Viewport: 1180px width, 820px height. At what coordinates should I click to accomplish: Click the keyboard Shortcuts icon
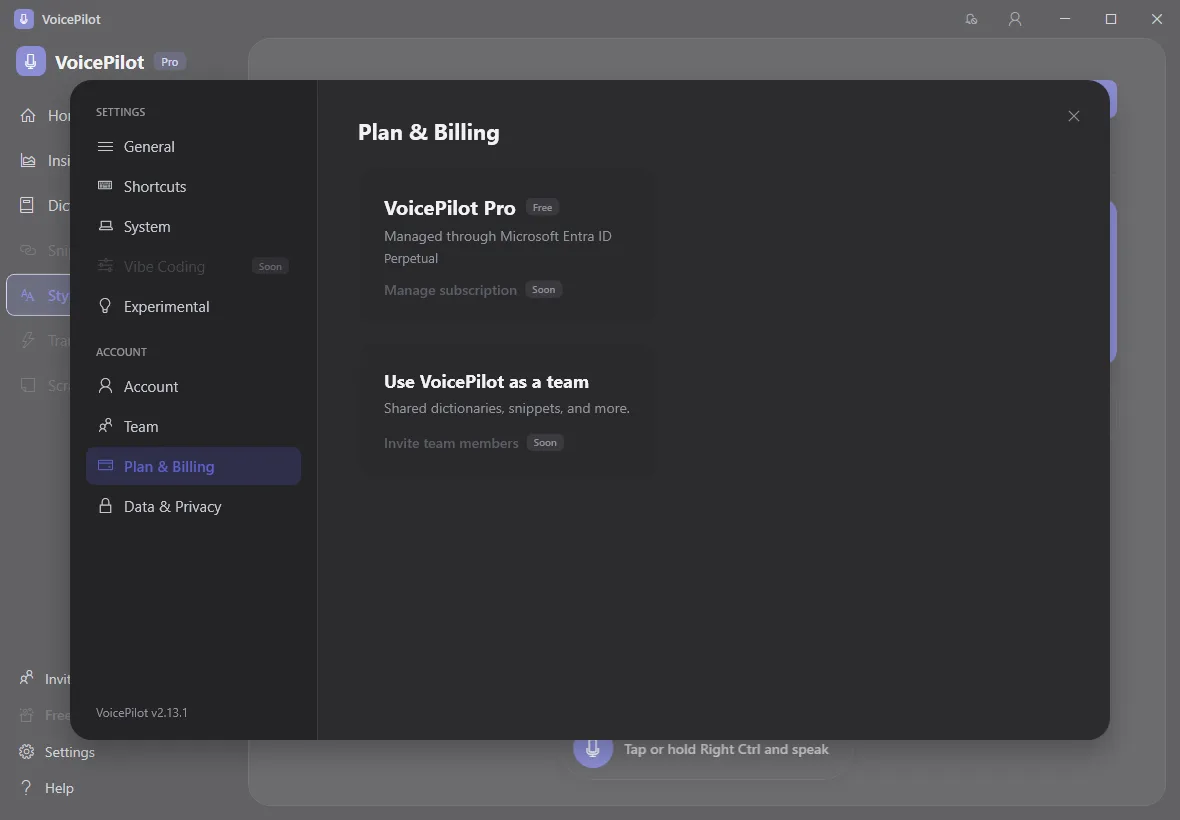105,186
